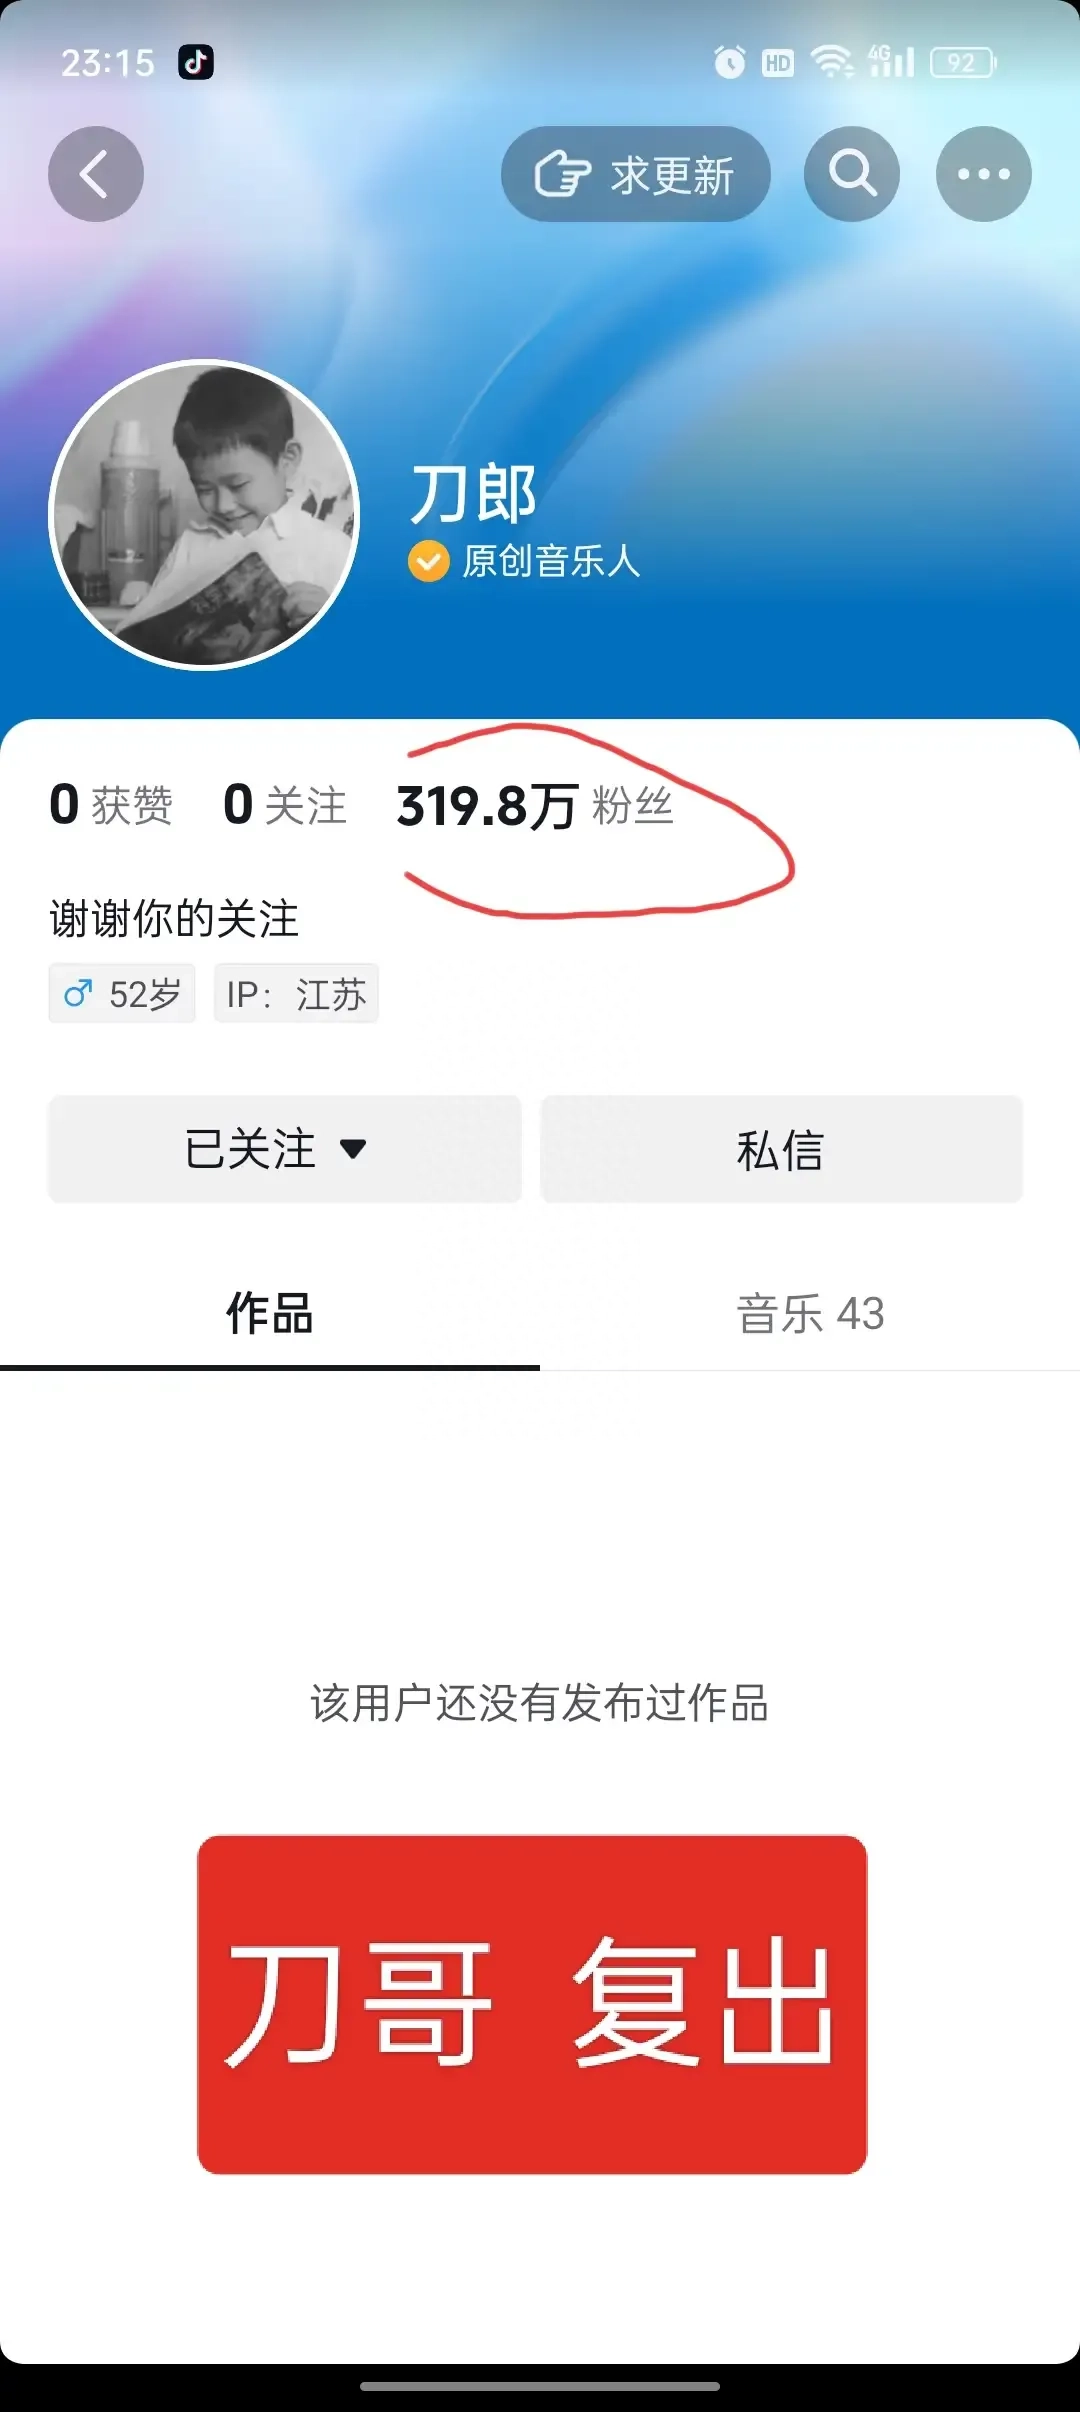Open the search magnifier icon
Viewport: 1080px width, 2412px height.
[852, 174]
